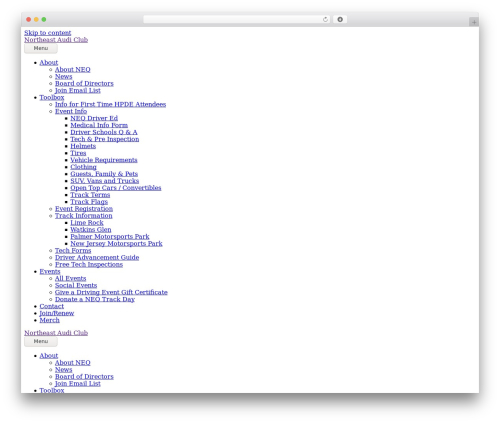Open the top Northeast Audi Club link
The height and width of the screenshot is (423, 500).
(x=56, y=40)
